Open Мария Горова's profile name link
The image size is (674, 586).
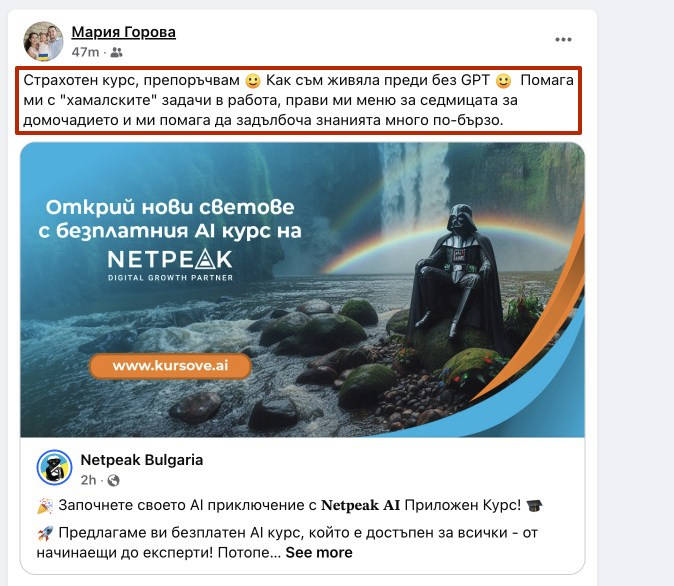(x=123, y=32)
